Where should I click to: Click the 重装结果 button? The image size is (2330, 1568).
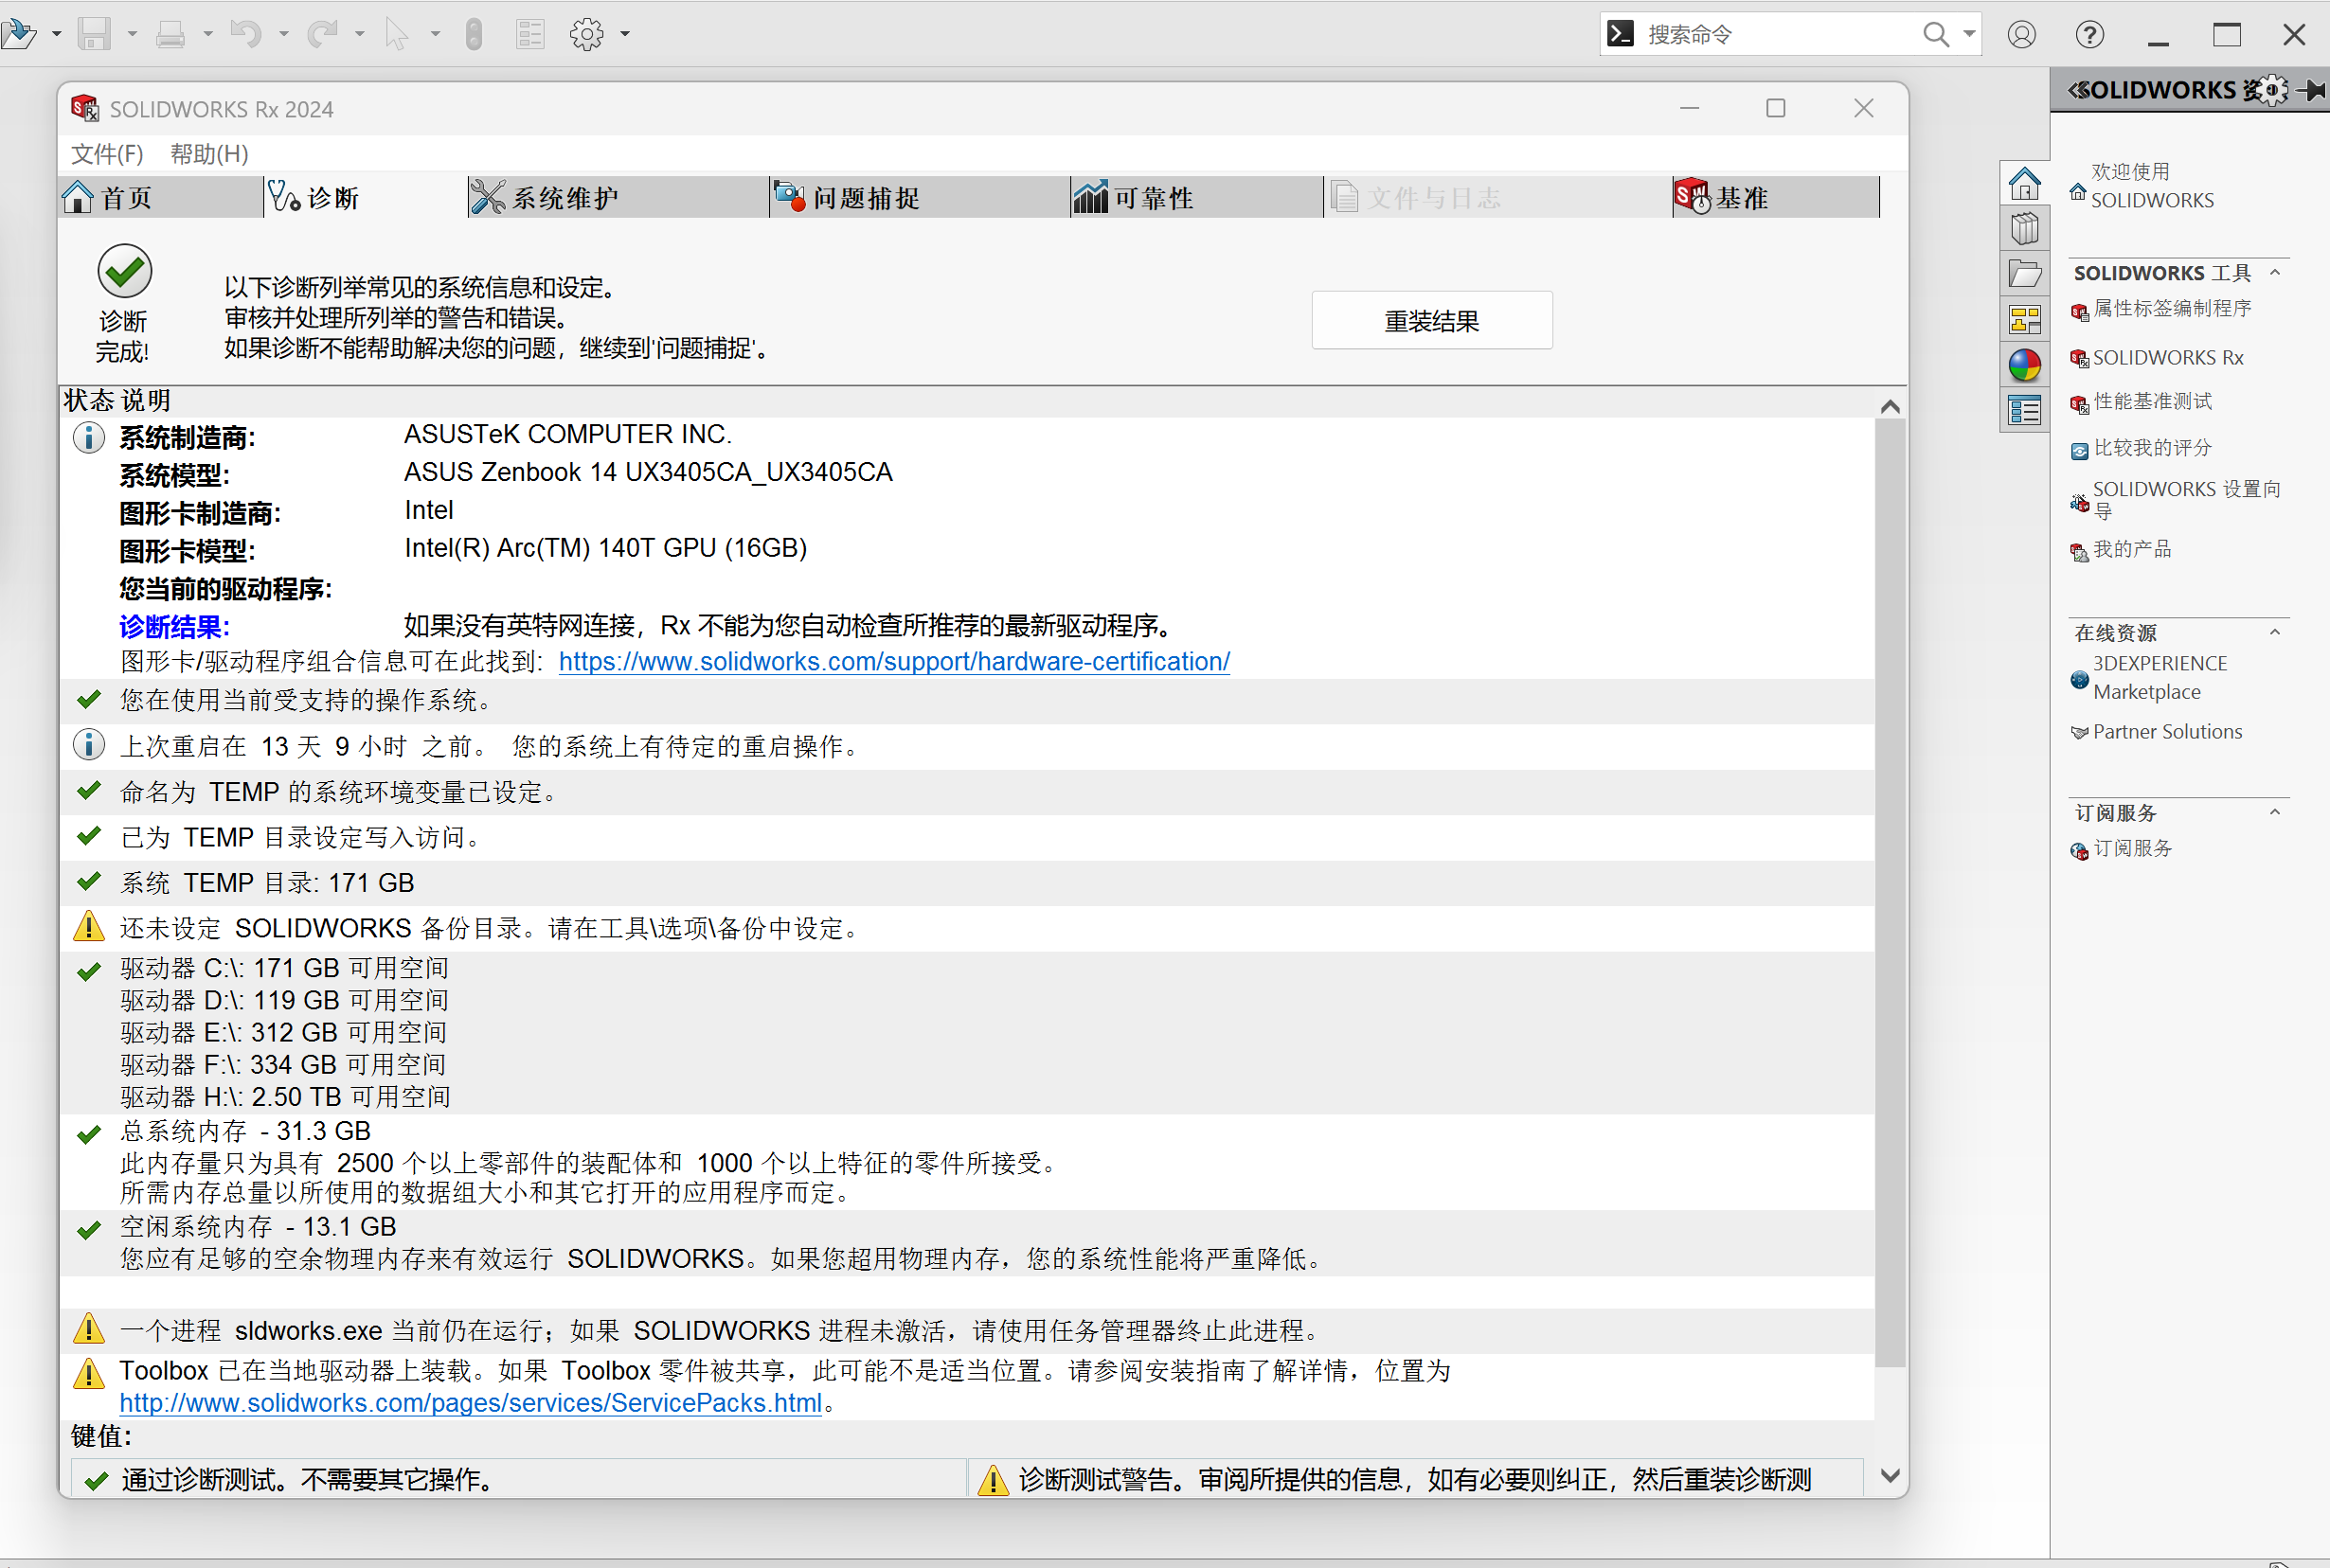1432,321
